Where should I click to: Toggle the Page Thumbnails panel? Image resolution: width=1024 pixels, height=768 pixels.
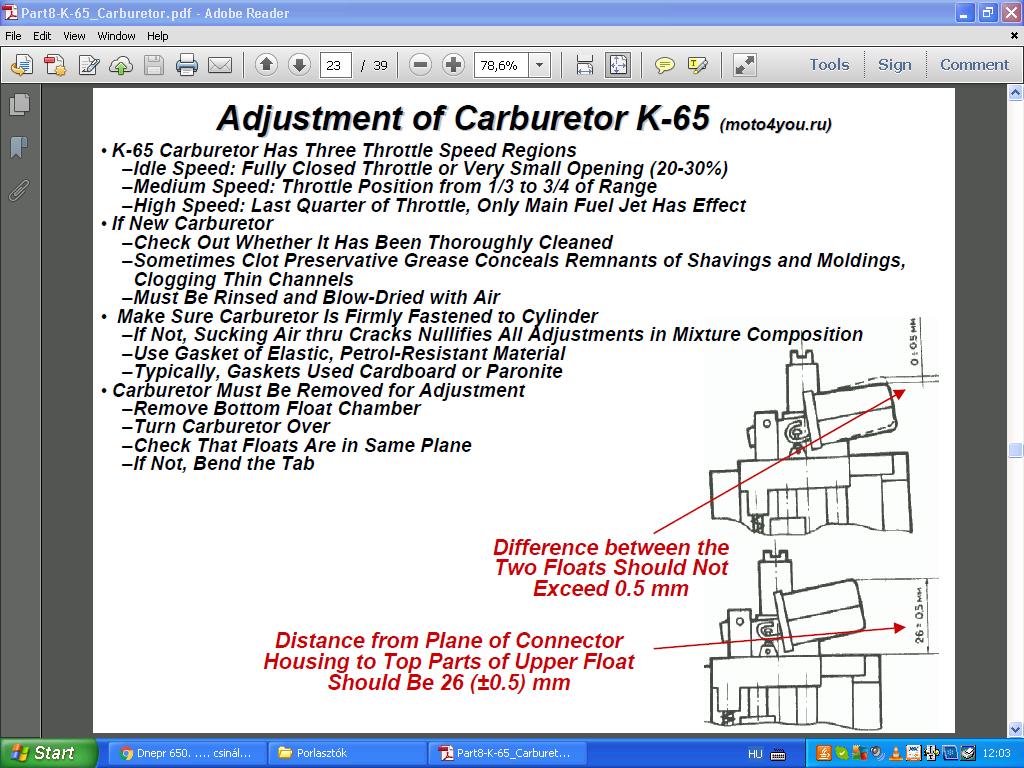pyautogui.click(x=19, y=104)
